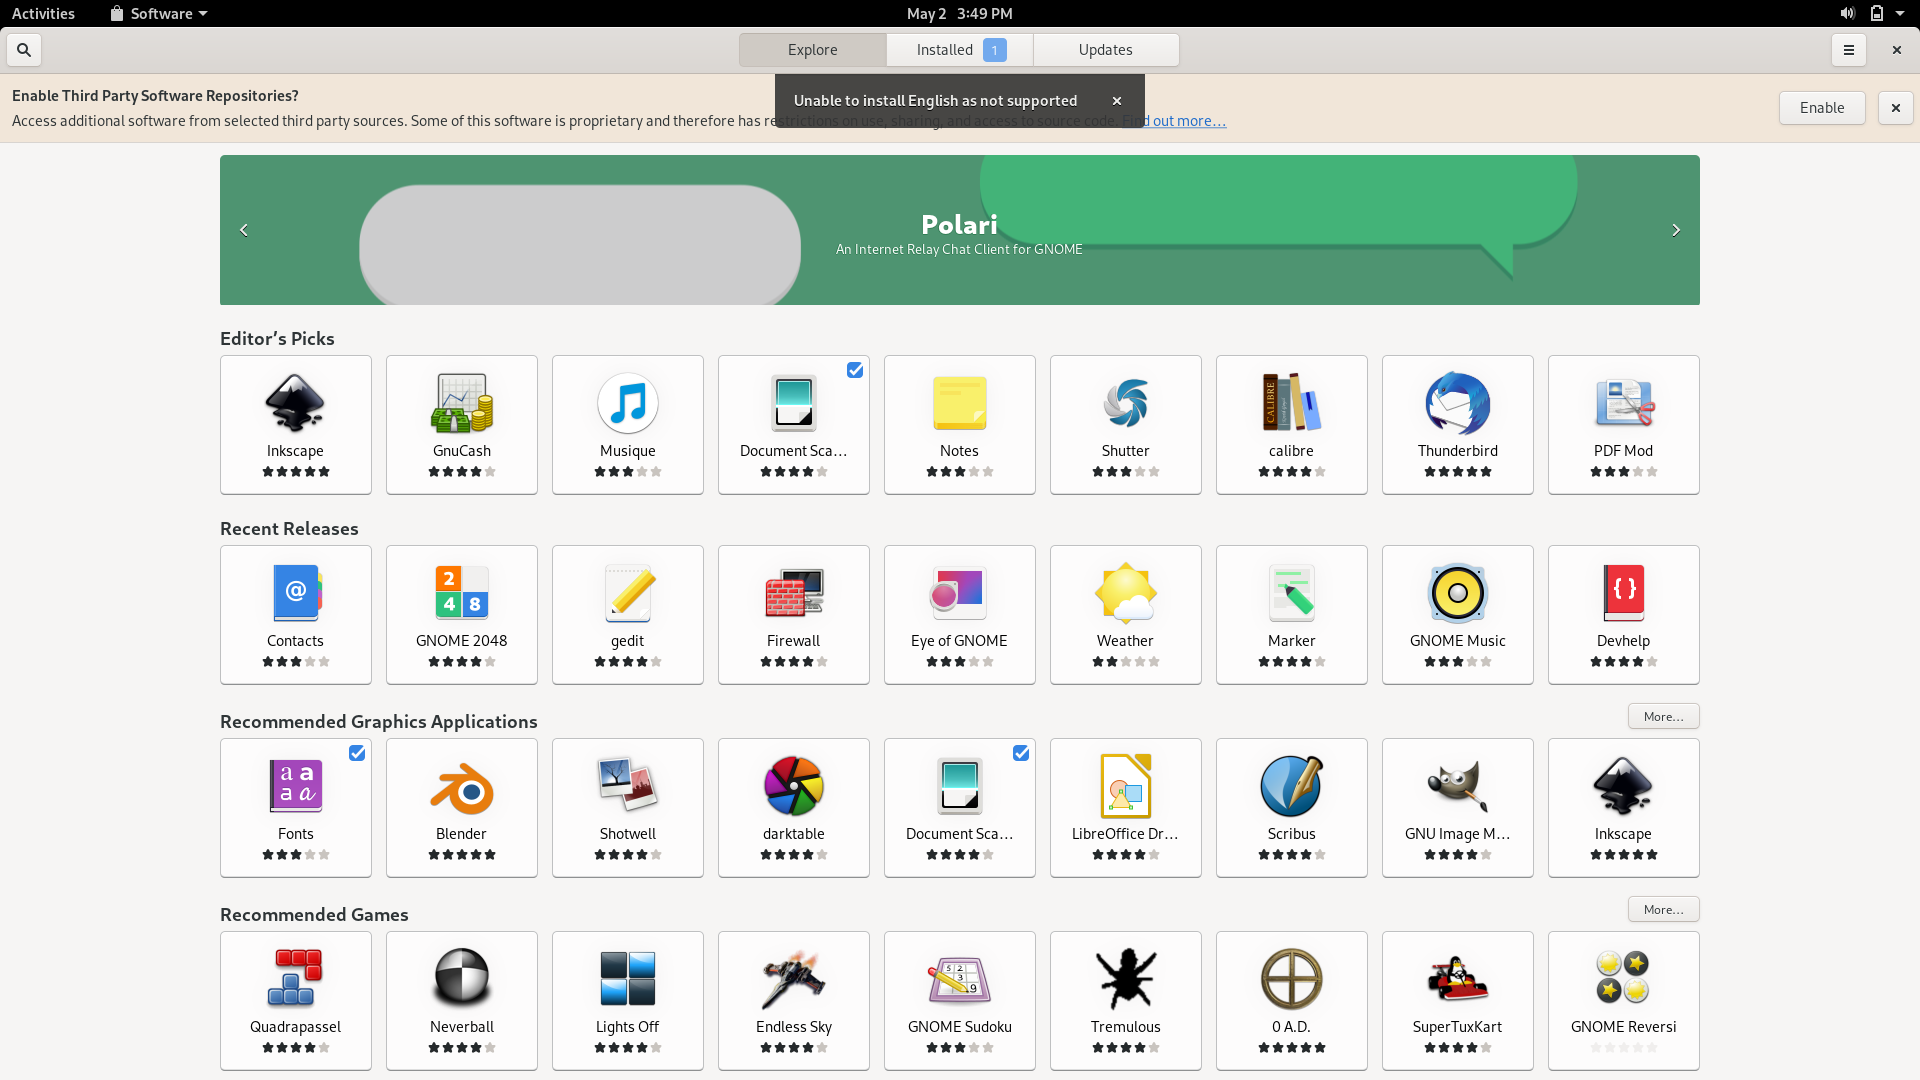The image size is (1920, 1080).
Task: Open the Activities overview
Action: click(x=43, y=14)
